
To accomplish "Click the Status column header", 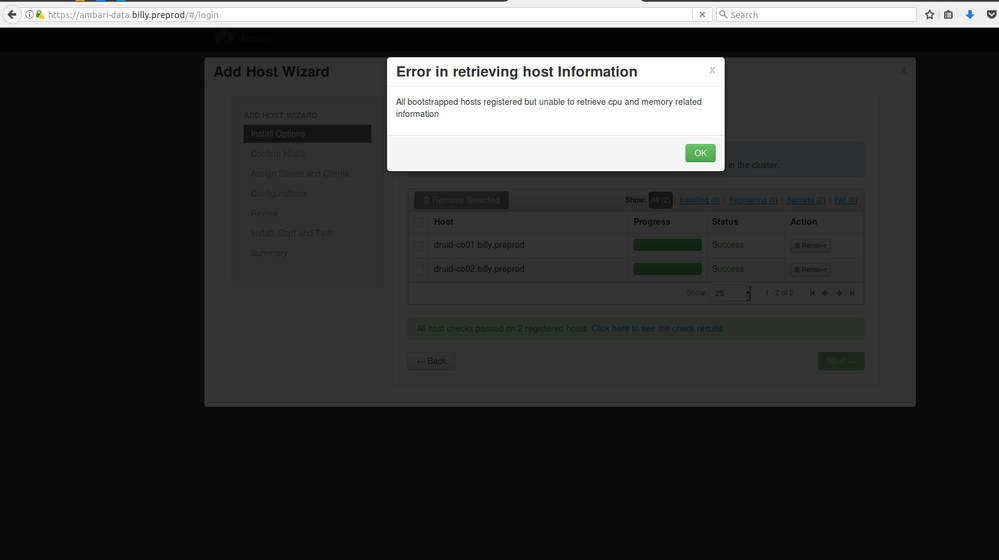I will click(x=725, y=222).
